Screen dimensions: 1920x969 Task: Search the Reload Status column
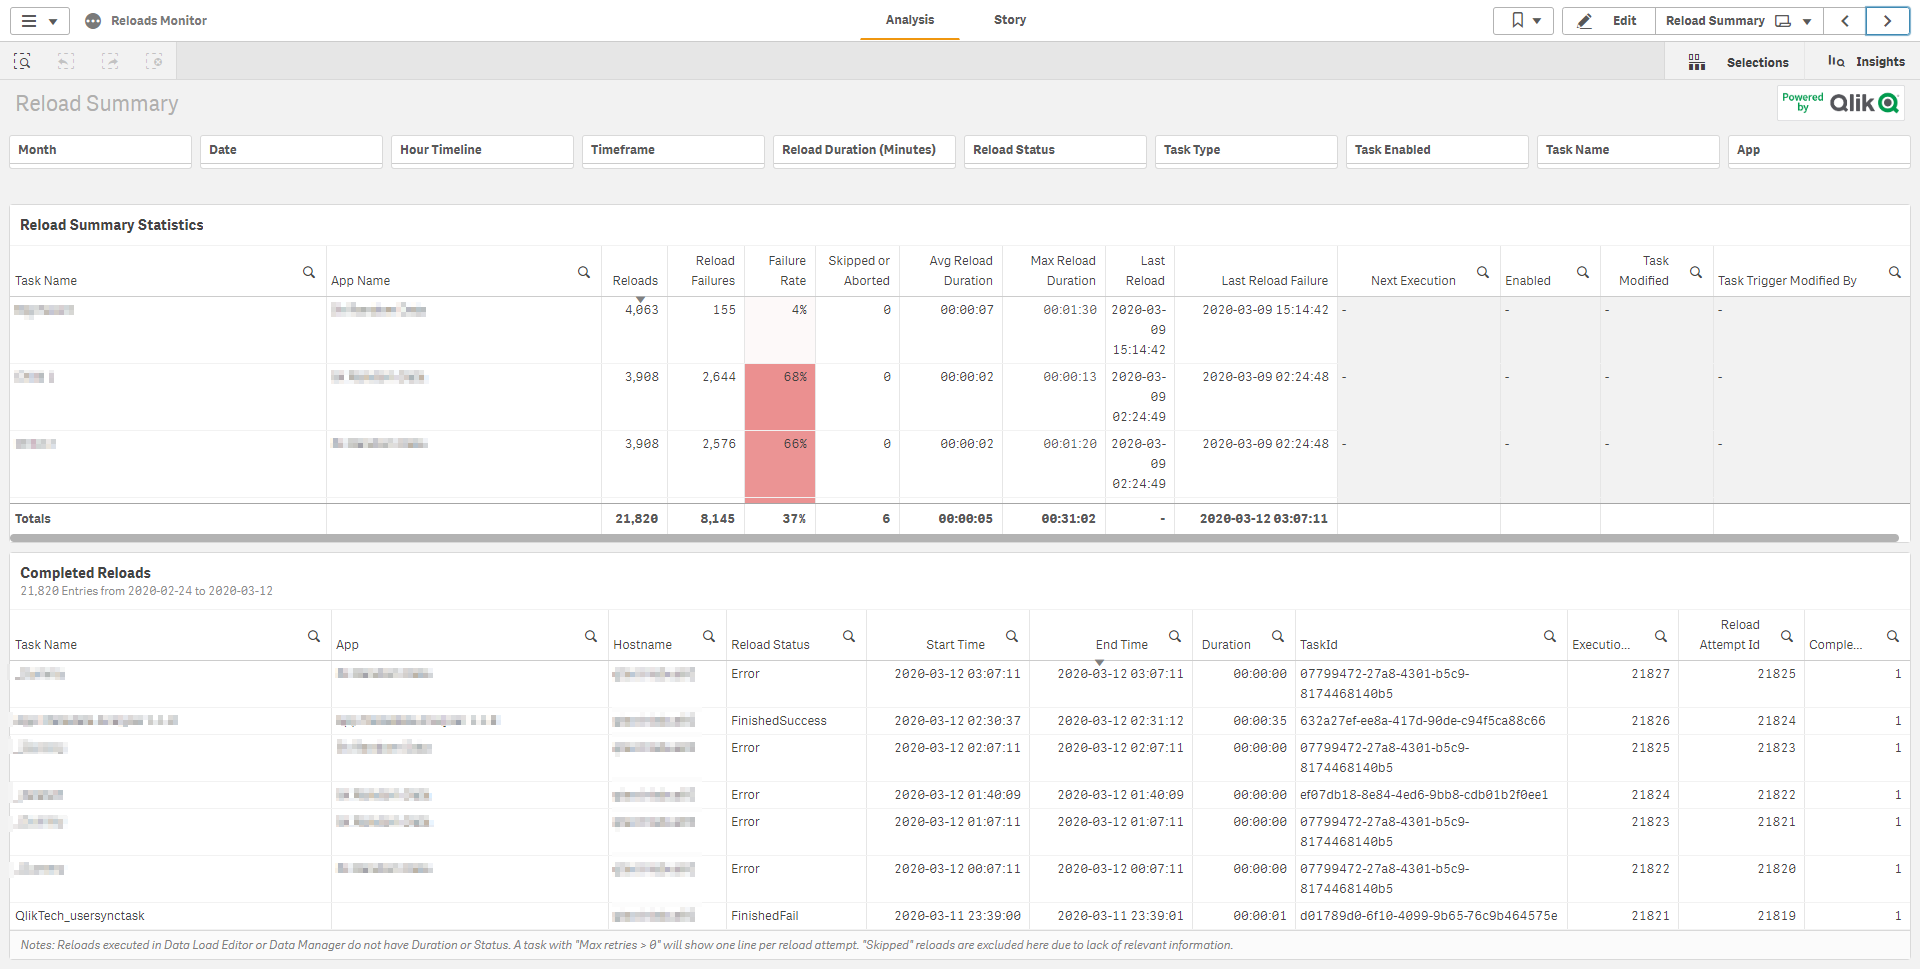tap(849, 636)
